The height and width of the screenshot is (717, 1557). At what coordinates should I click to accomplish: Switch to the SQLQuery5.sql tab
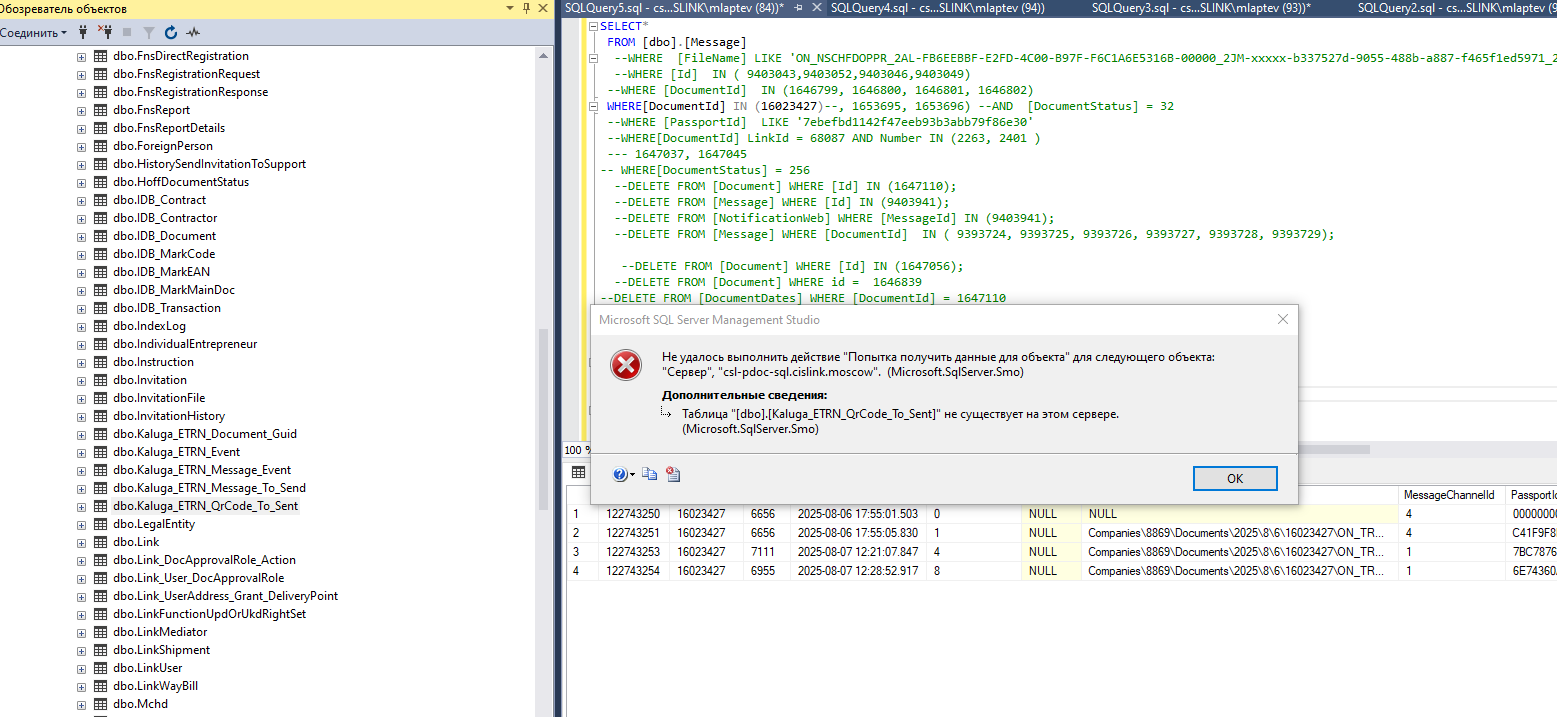click(674, 7)
